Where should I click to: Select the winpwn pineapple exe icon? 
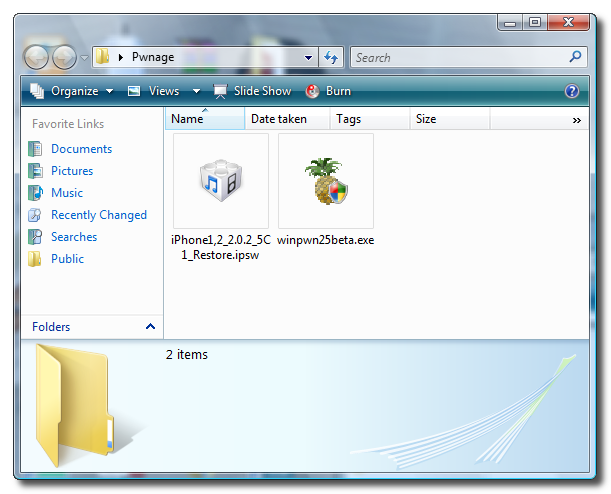[326, 181]
